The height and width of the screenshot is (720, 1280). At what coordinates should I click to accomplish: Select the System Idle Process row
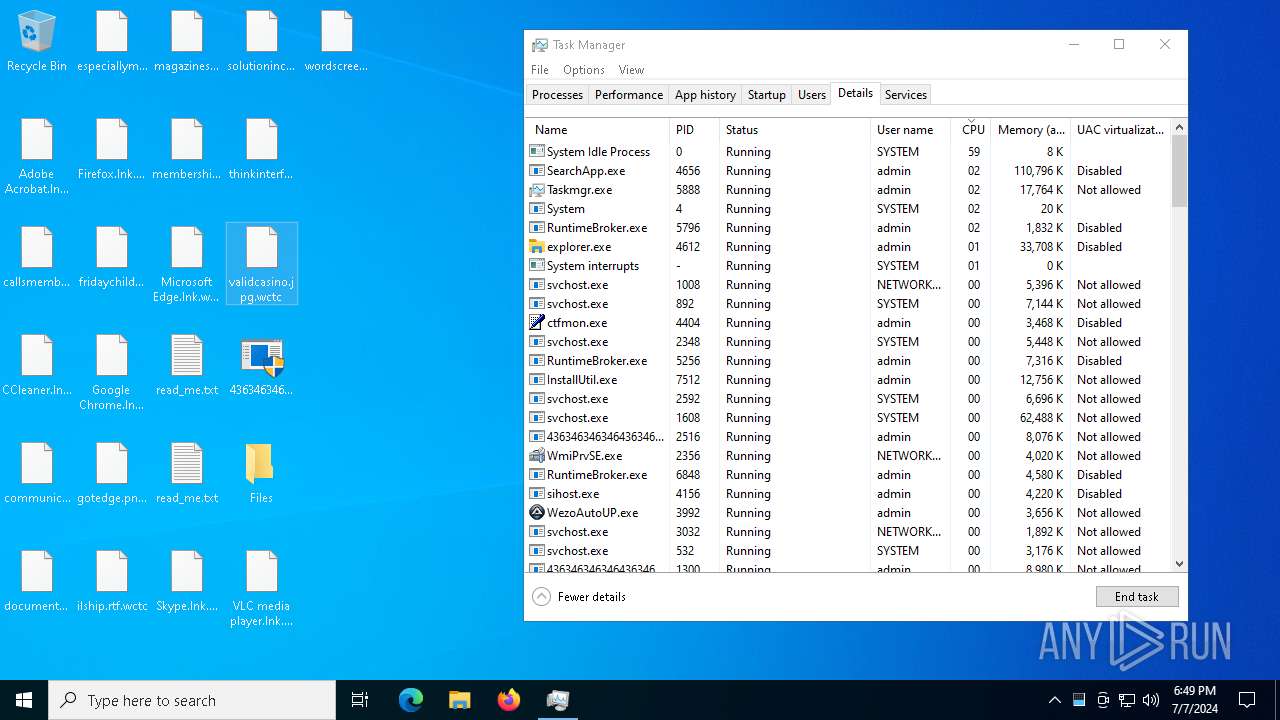click(848, 152)
